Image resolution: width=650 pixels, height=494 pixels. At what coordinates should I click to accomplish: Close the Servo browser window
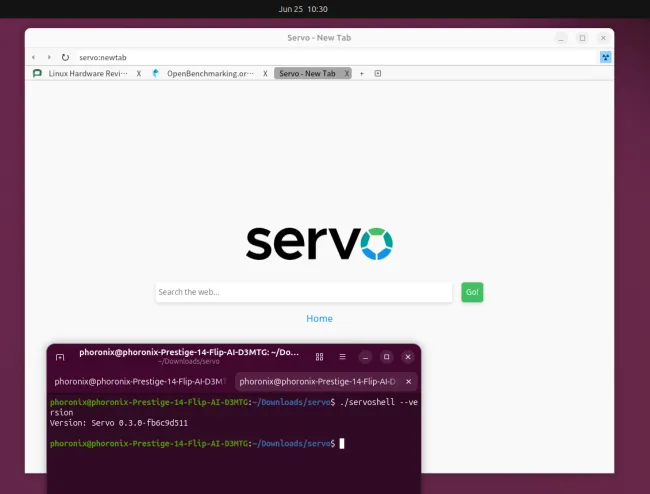click(603, 38)
